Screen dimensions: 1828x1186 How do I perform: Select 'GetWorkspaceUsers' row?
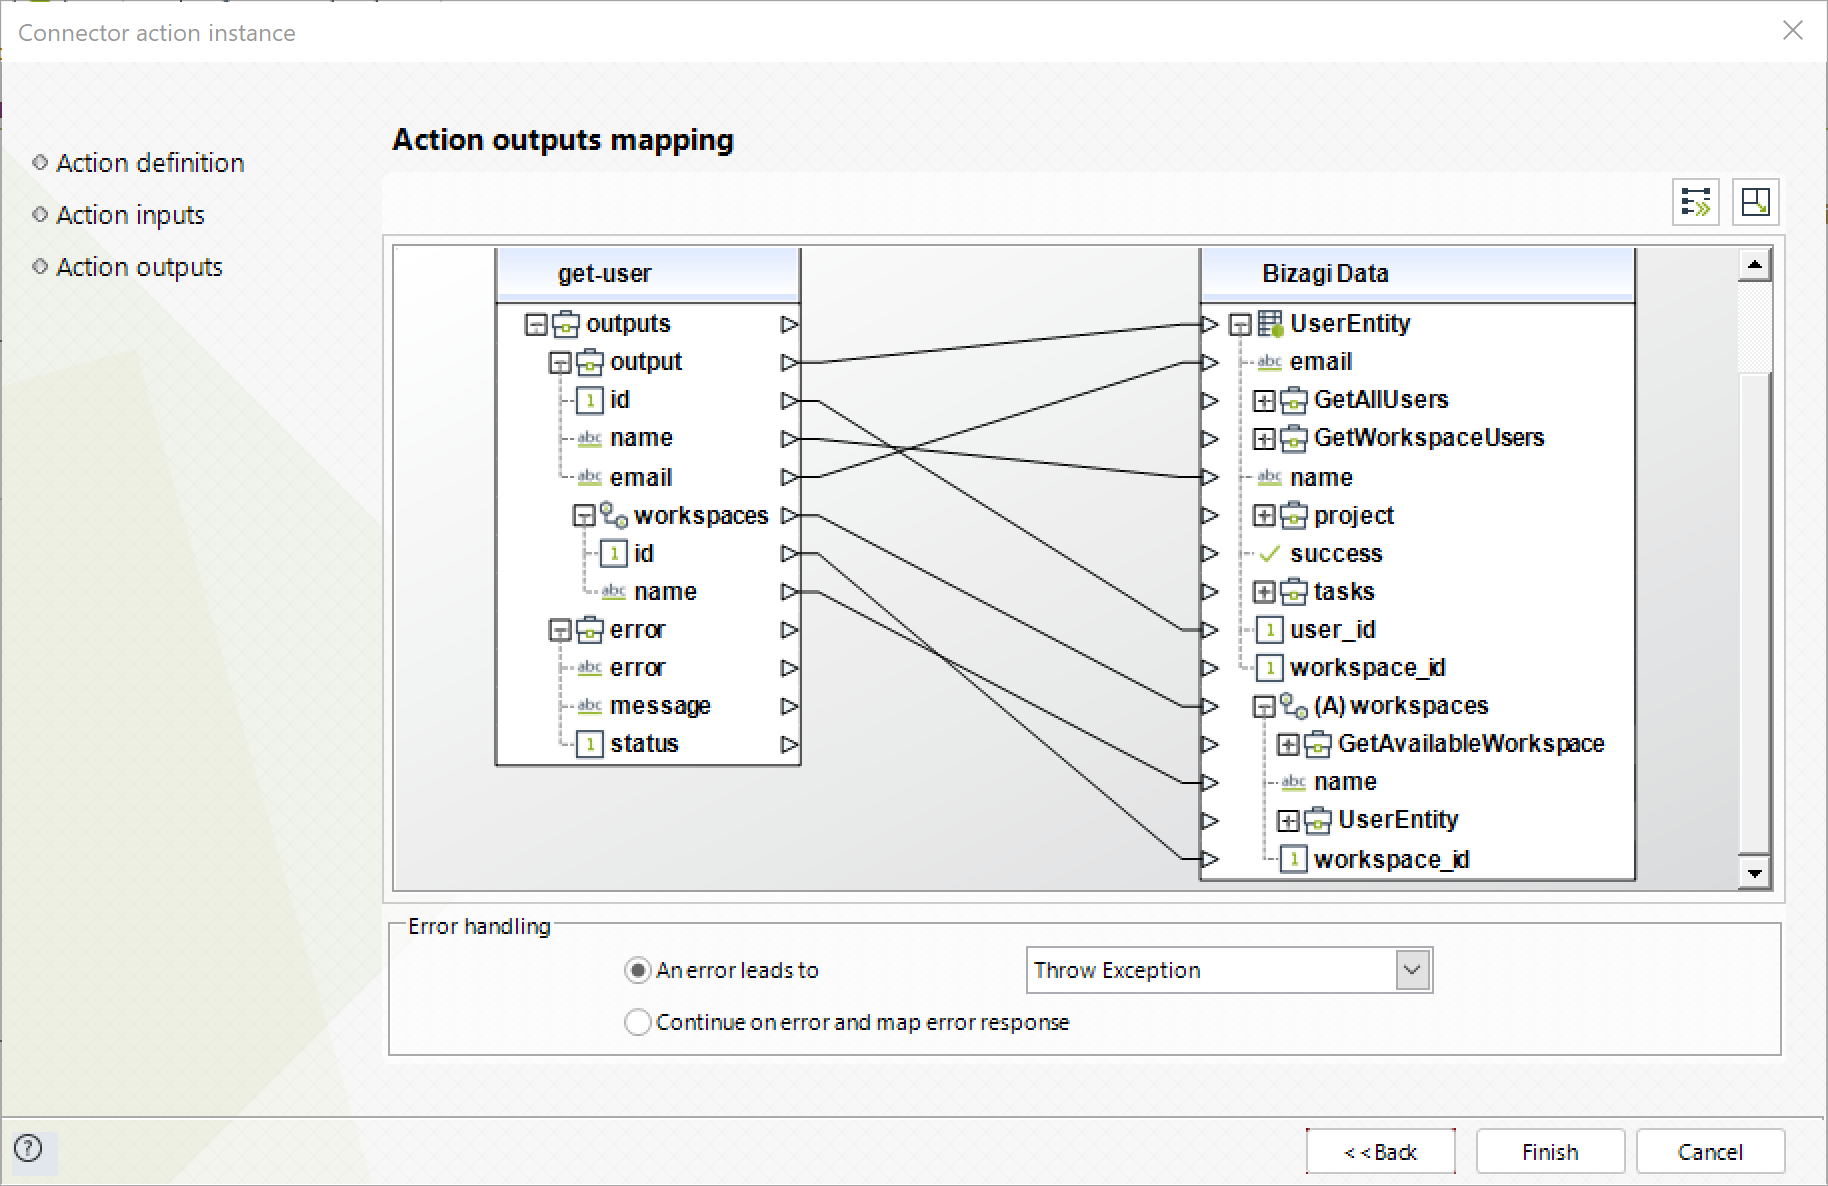(1429, 438)
